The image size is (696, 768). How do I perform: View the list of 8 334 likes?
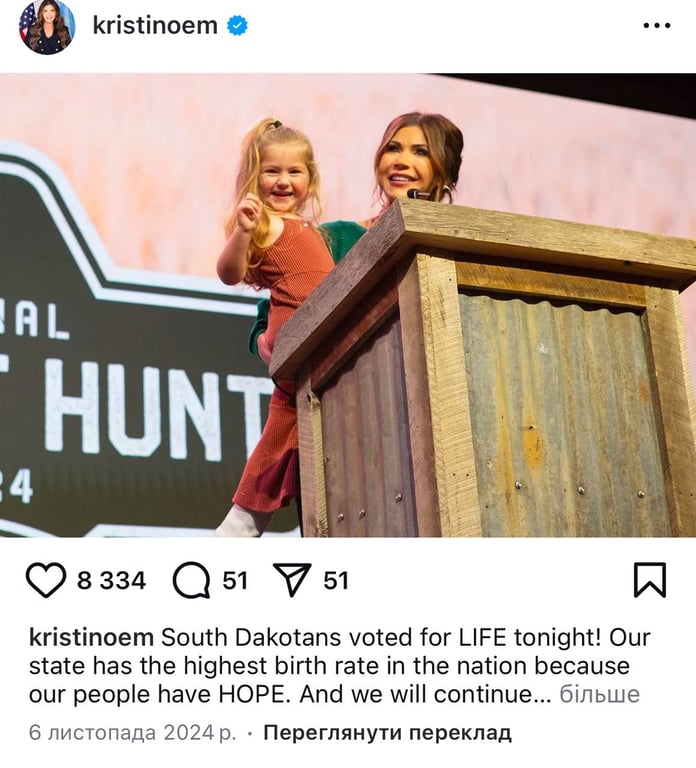coord(111,580)
